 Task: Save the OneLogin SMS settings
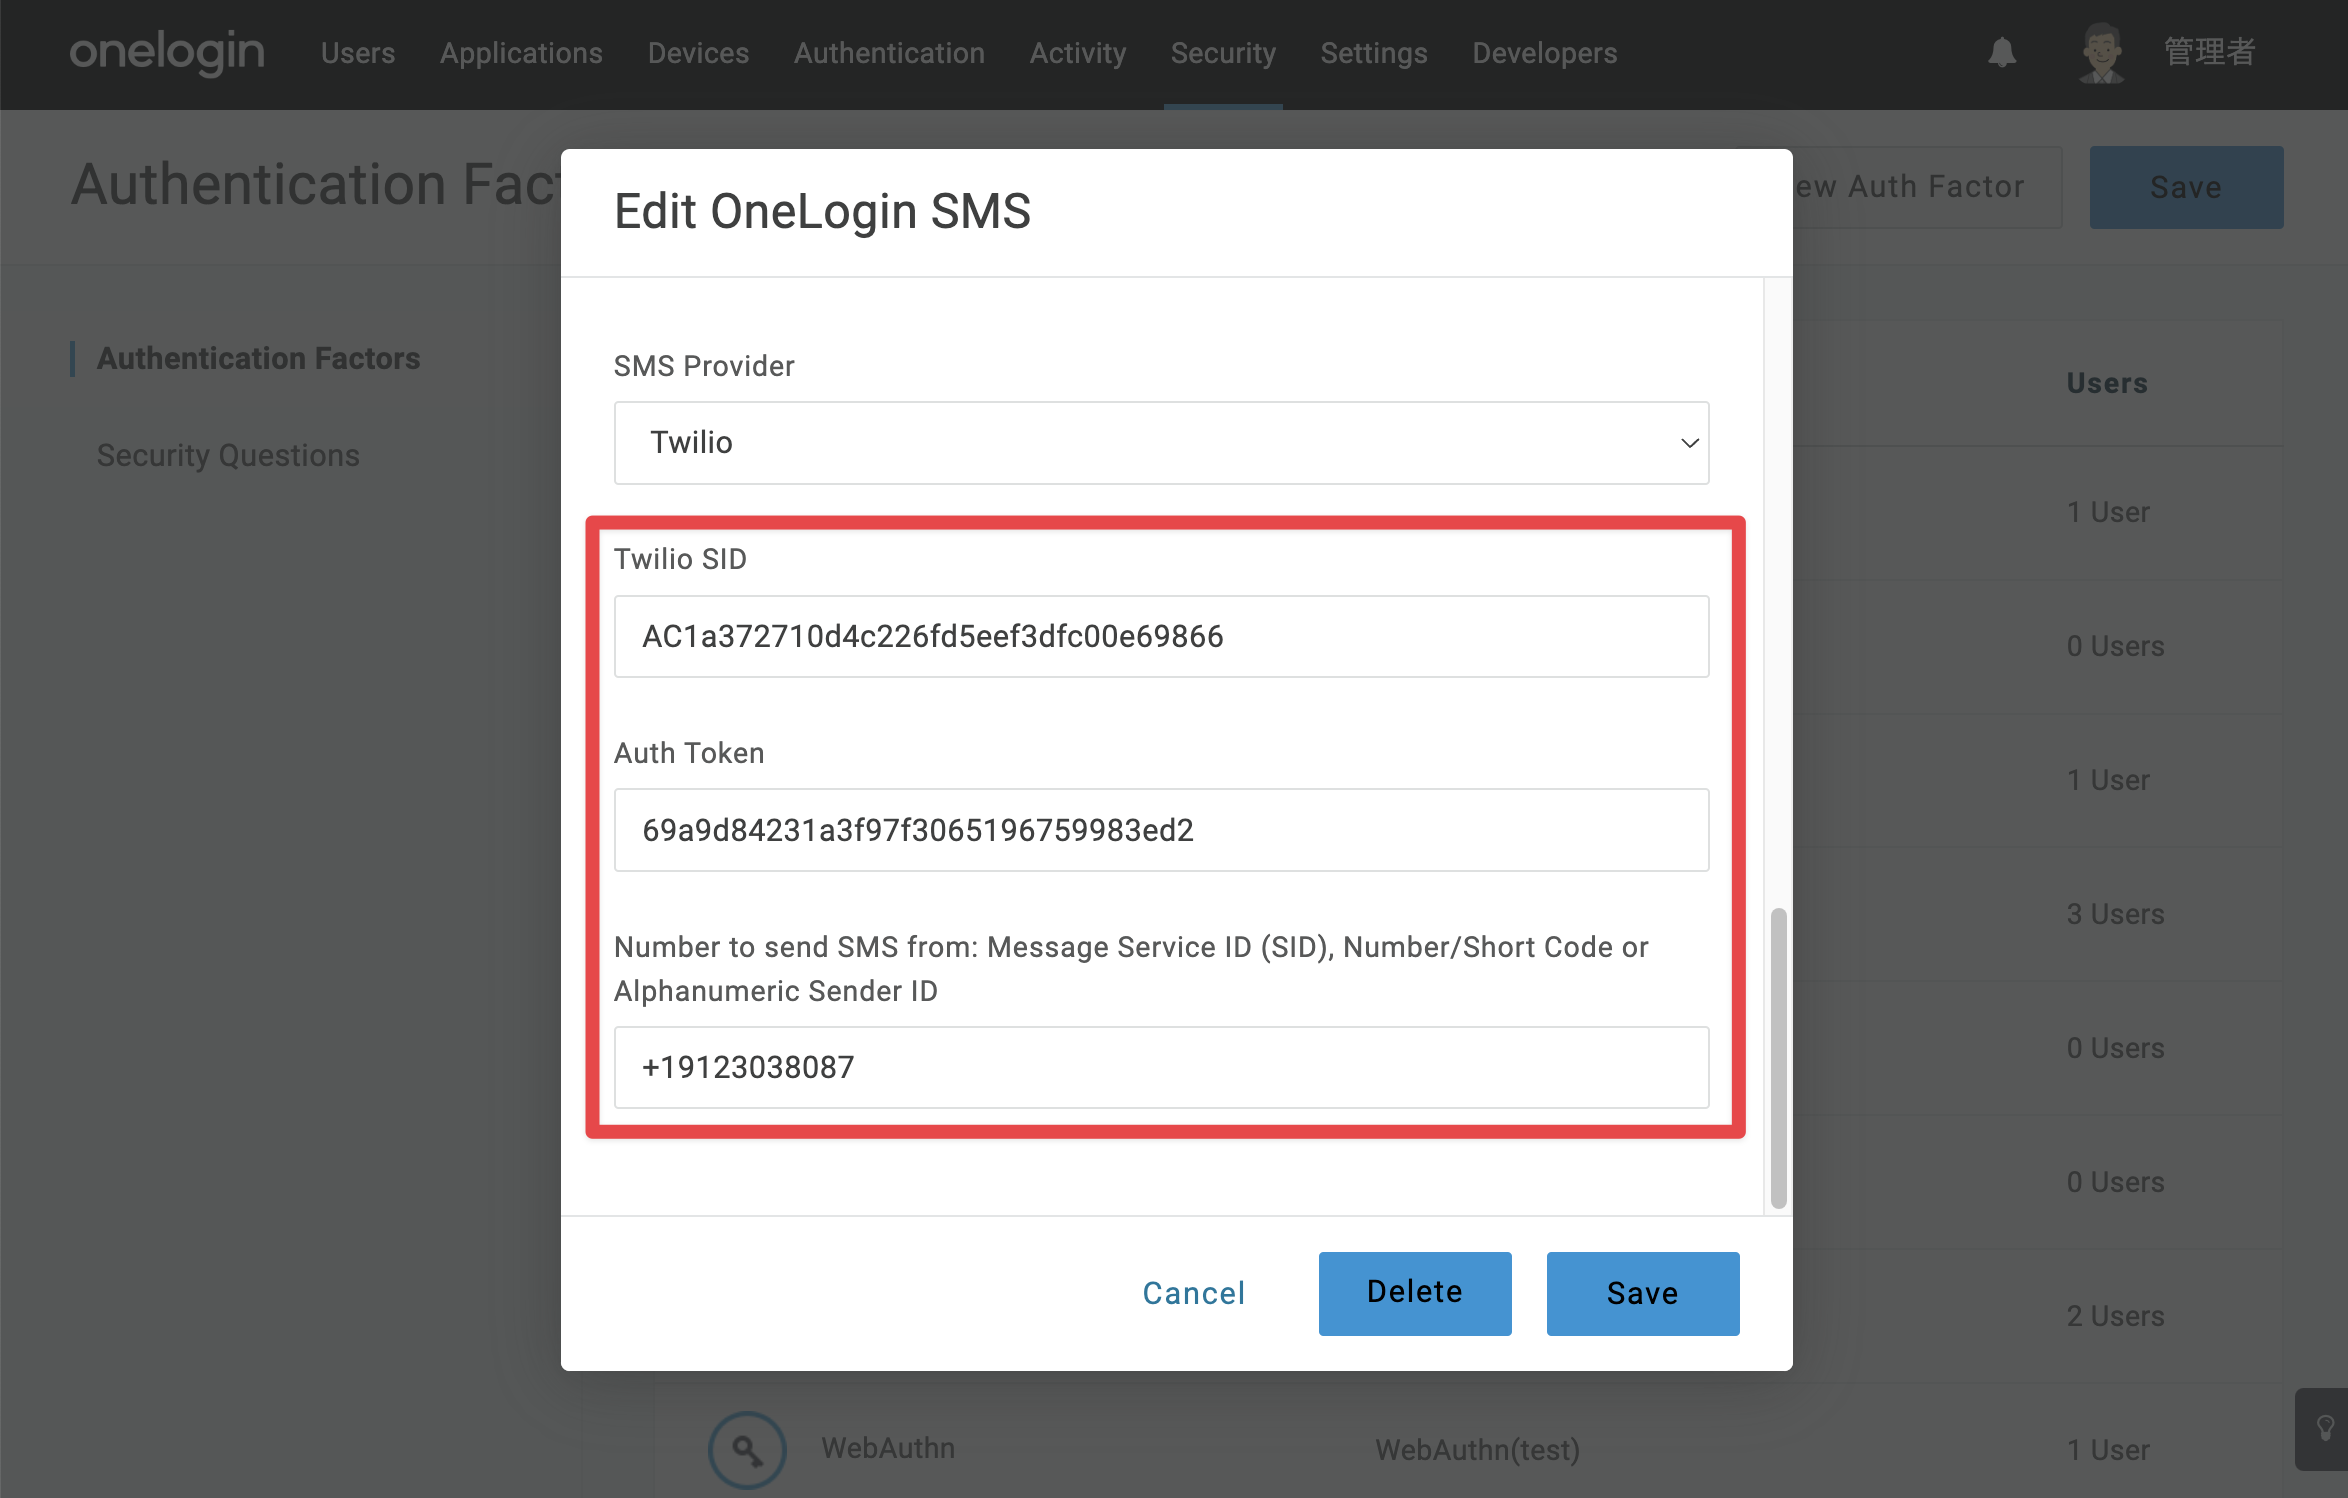click(1643, 1293)
